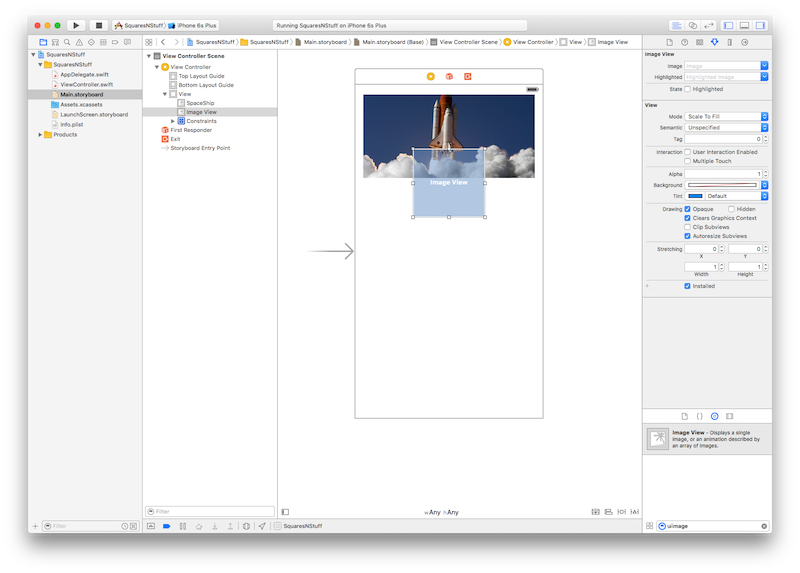Open the Tint Default dropdown
This screenshot has width=800, height=573.
tap(736, 196)
